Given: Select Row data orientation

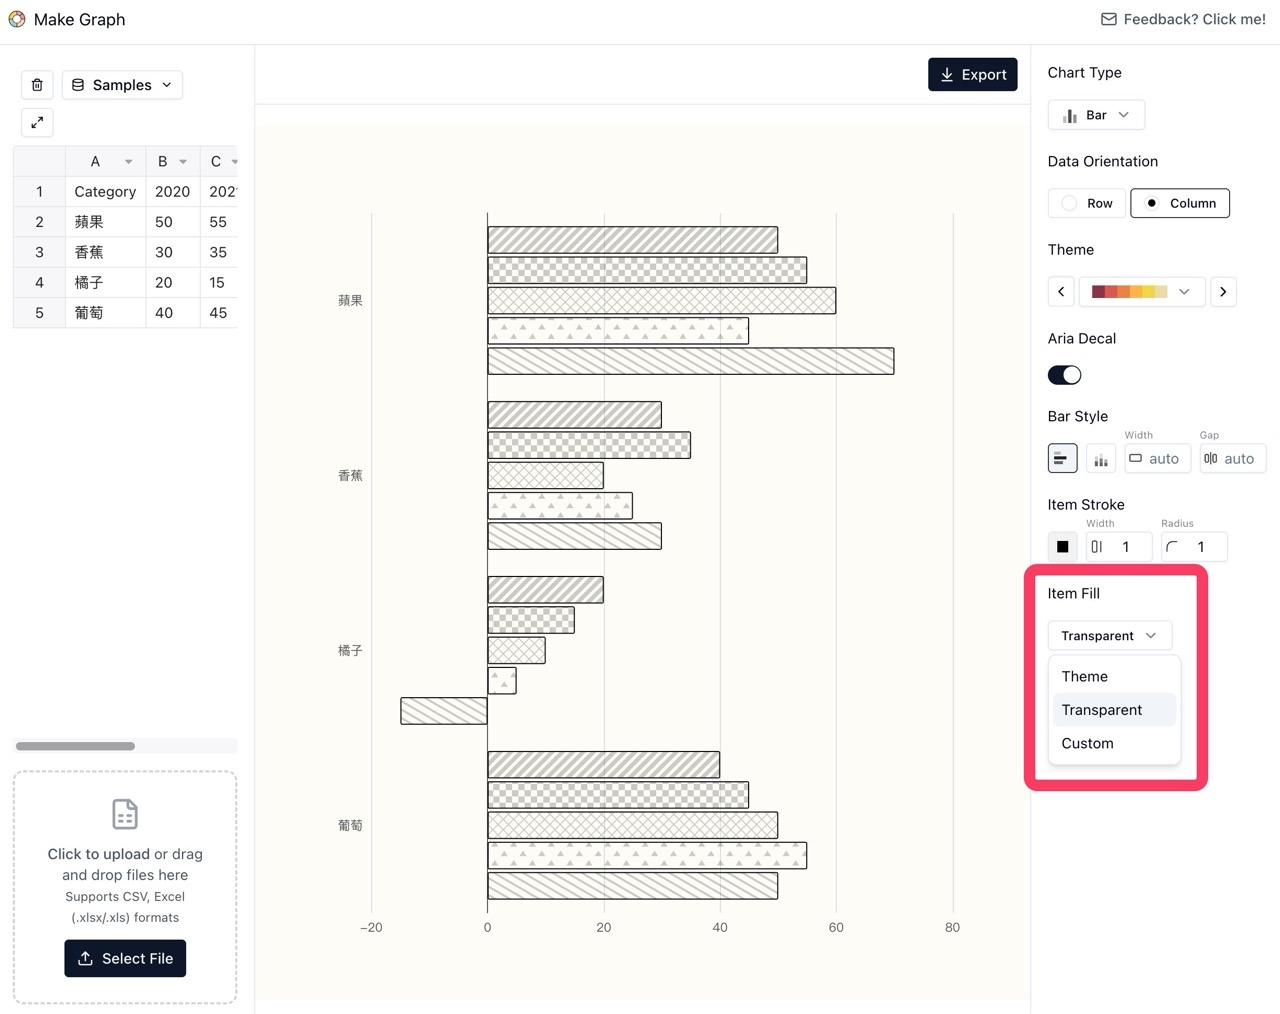Looking at the screenshot, I should tap(1087, 203).
